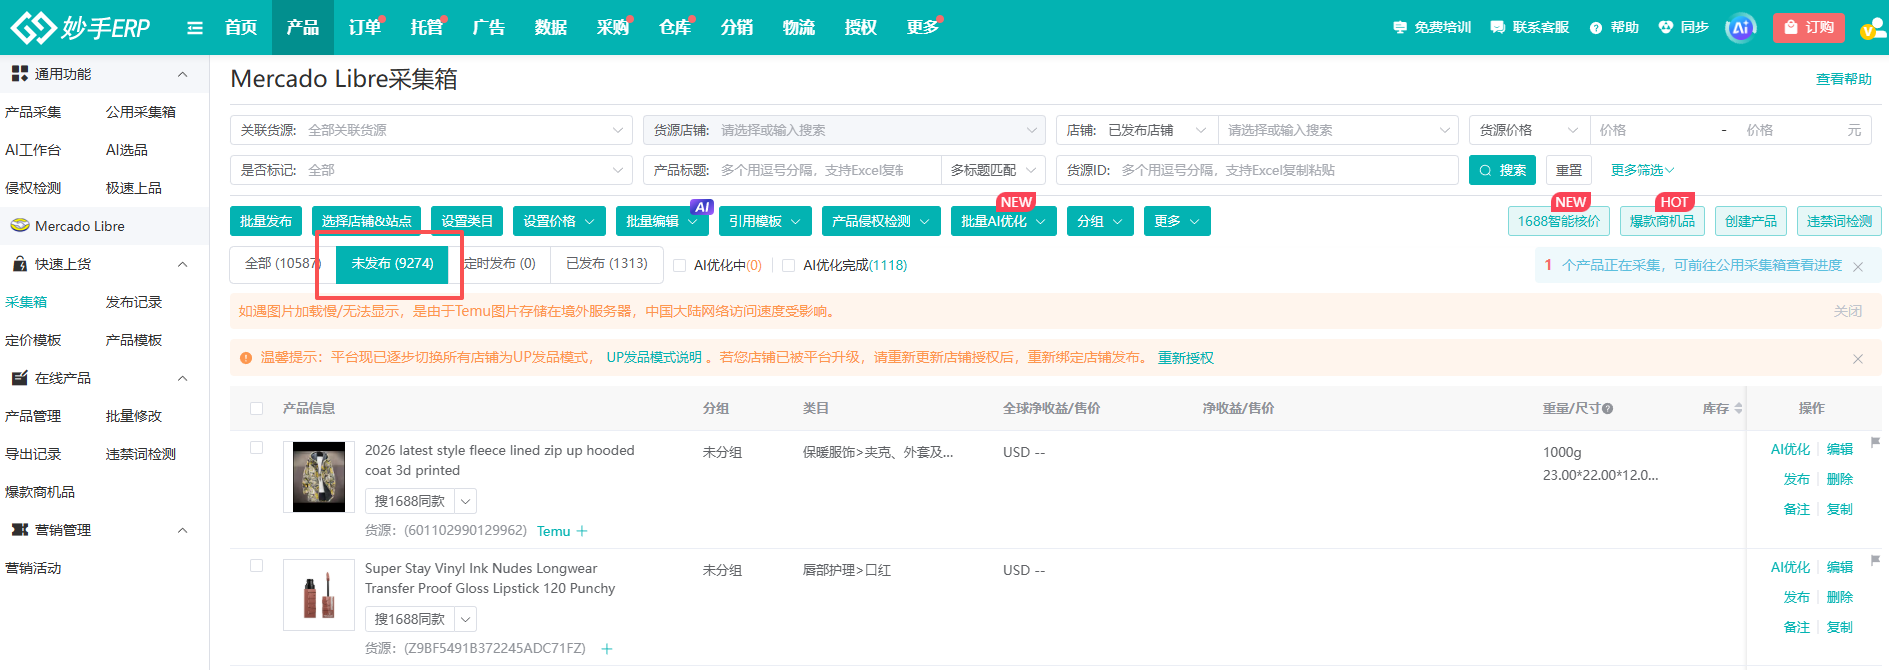This screenshot has width=1889, height=670.
Task: Click the plus icon after Z9BF5491B372245ADC71FZ
Action: pos(607,649)
